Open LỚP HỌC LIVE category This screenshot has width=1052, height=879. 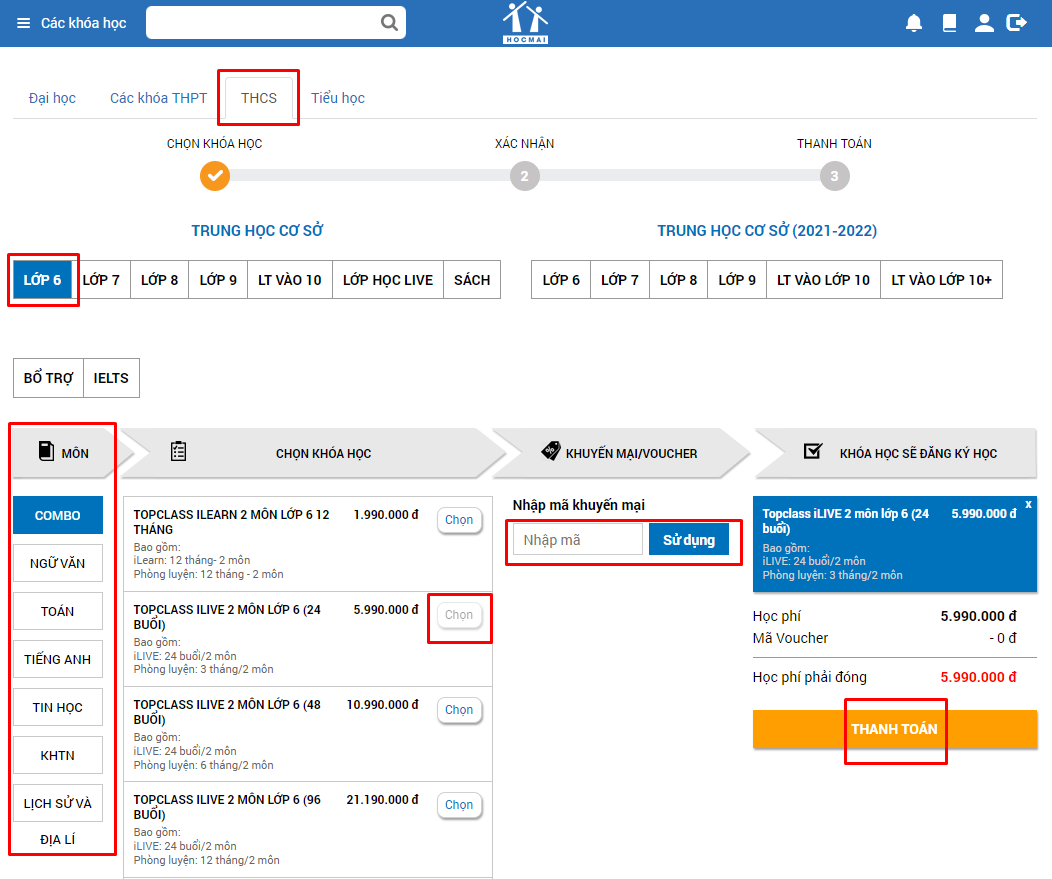click(388, 280)
